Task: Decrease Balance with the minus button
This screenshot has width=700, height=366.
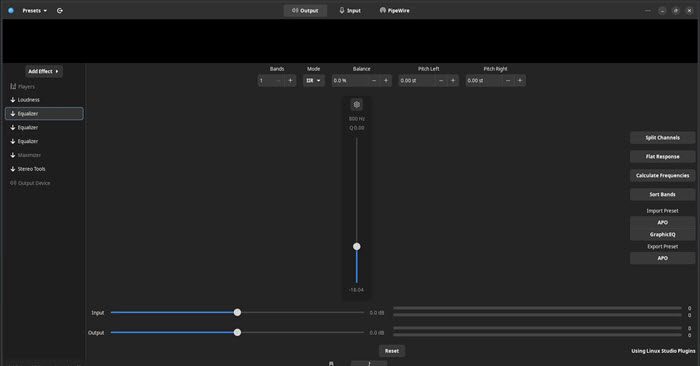Action: click(374, 80)
